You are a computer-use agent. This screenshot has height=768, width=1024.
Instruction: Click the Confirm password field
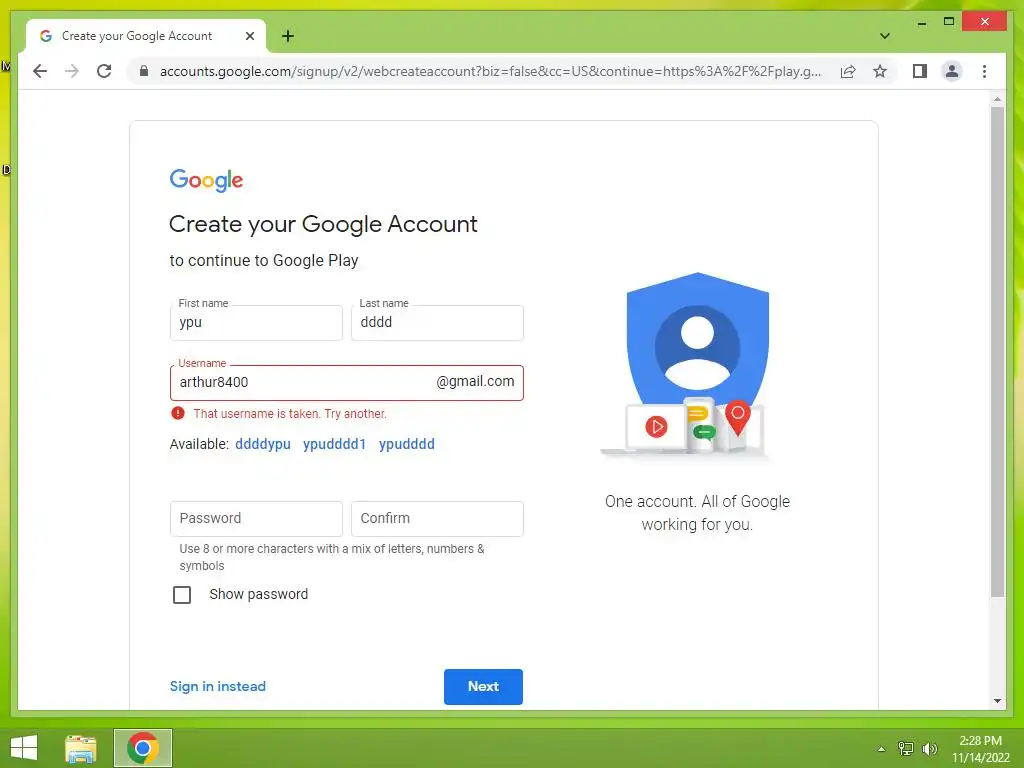click(x=437, y=519)
